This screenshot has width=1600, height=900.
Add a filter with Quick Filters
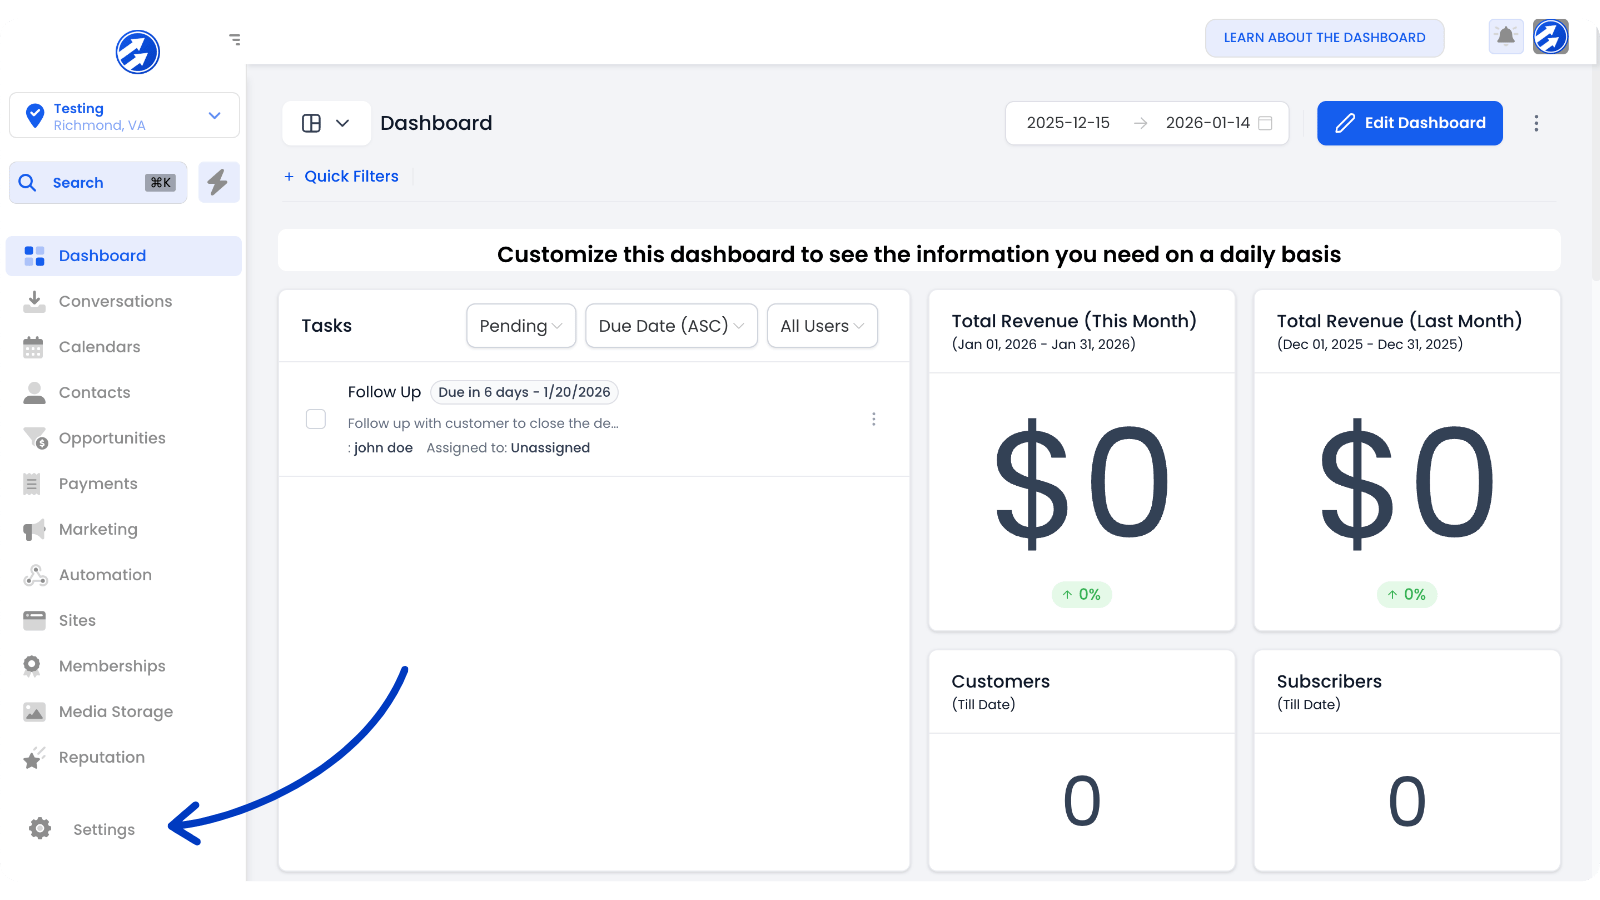pos(341,176)
